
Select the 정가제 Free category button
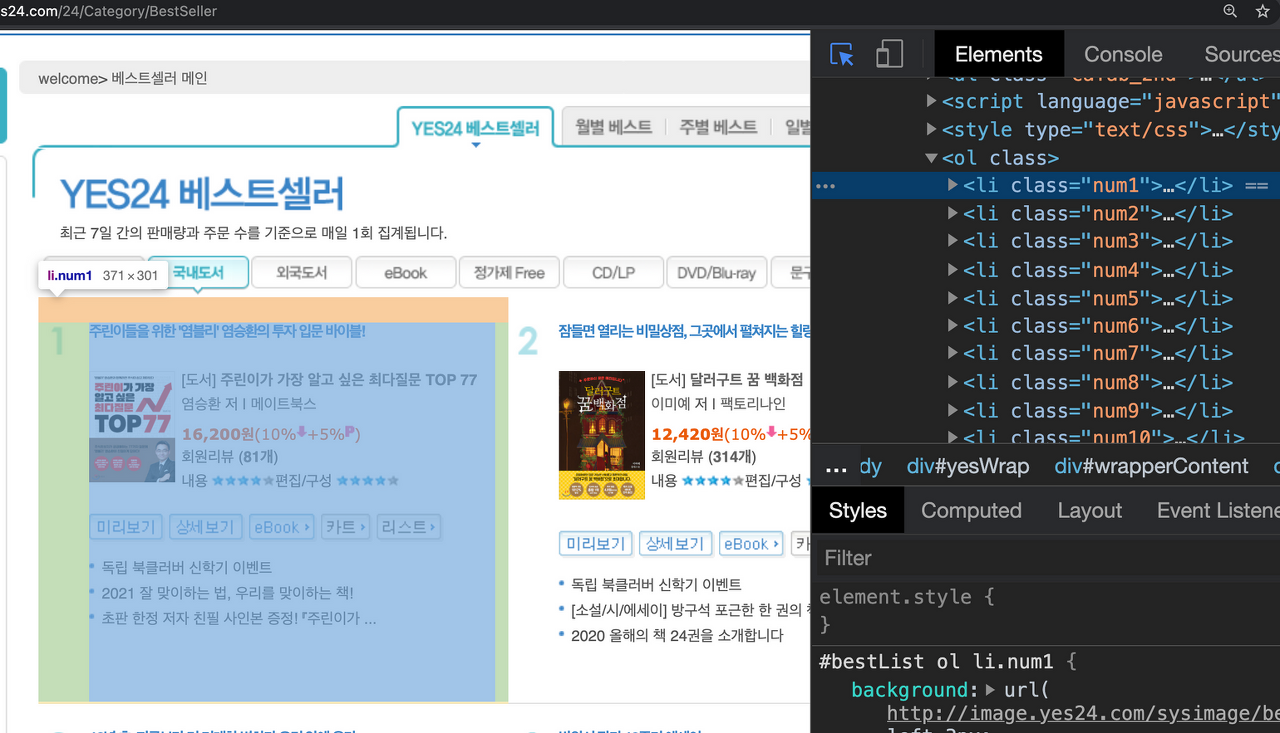[x=510, y=272]
